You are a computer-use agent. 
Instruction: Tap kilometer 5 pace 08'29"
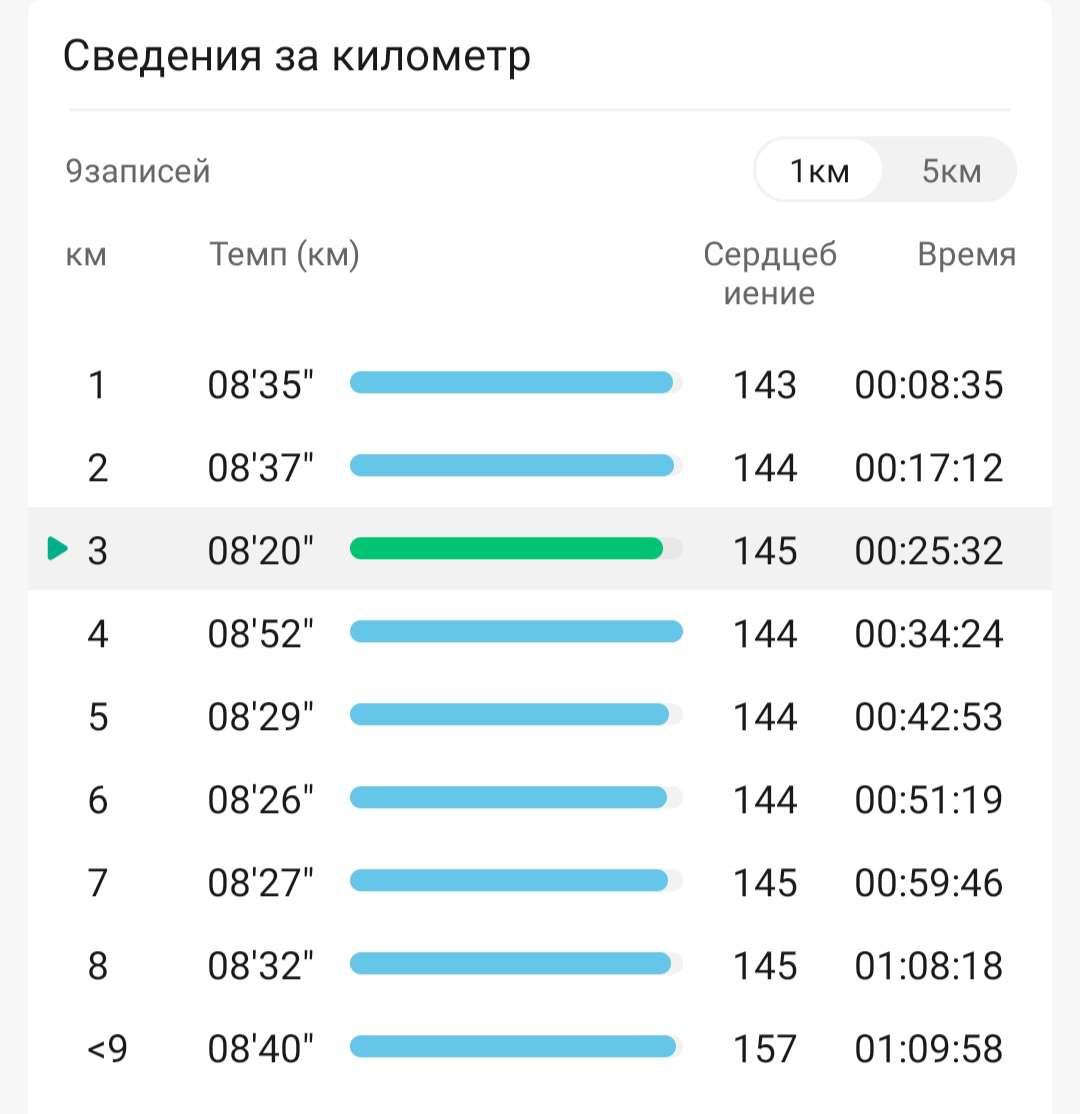pyautogui.click(x=260, y=716)
